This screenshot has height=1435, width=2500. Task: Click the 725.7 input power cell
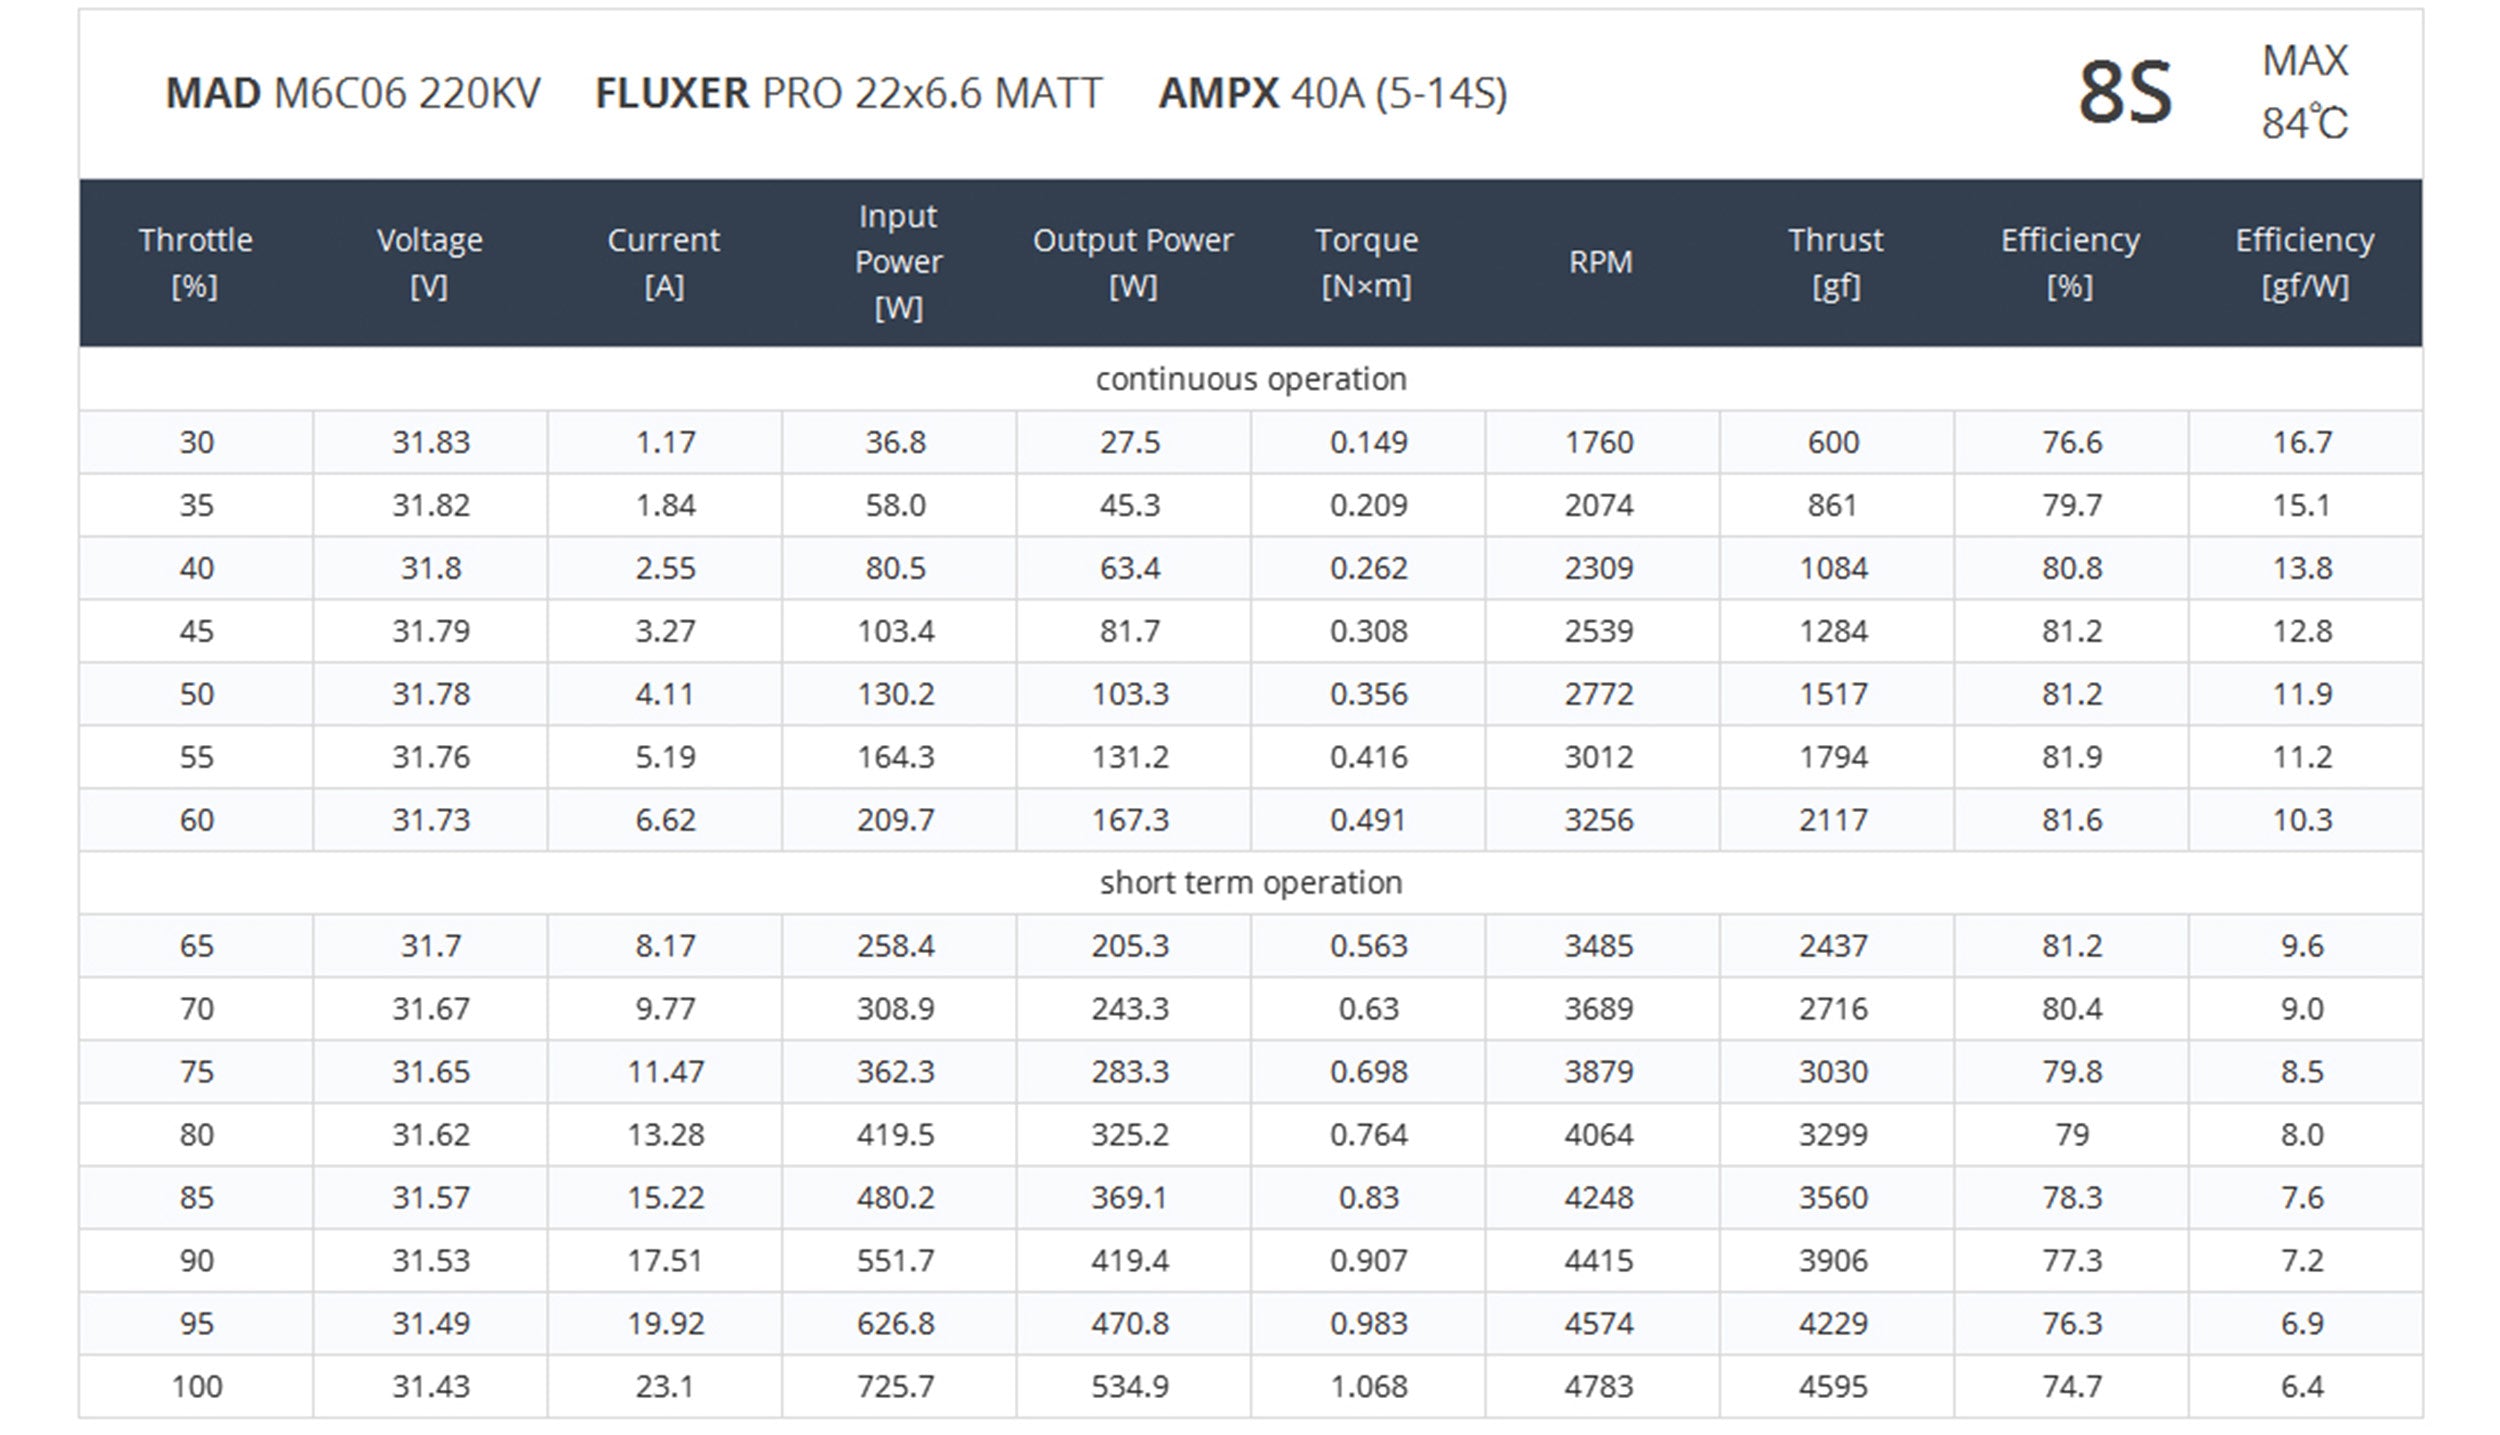click(896, 1386)
